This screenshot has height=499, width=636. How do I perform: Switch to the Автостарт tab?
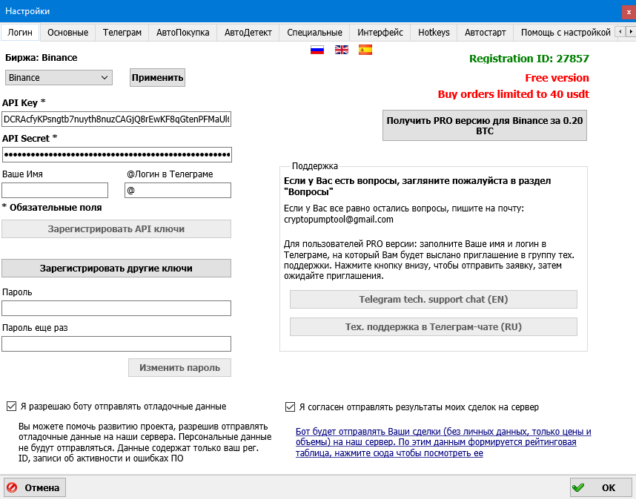485,32
